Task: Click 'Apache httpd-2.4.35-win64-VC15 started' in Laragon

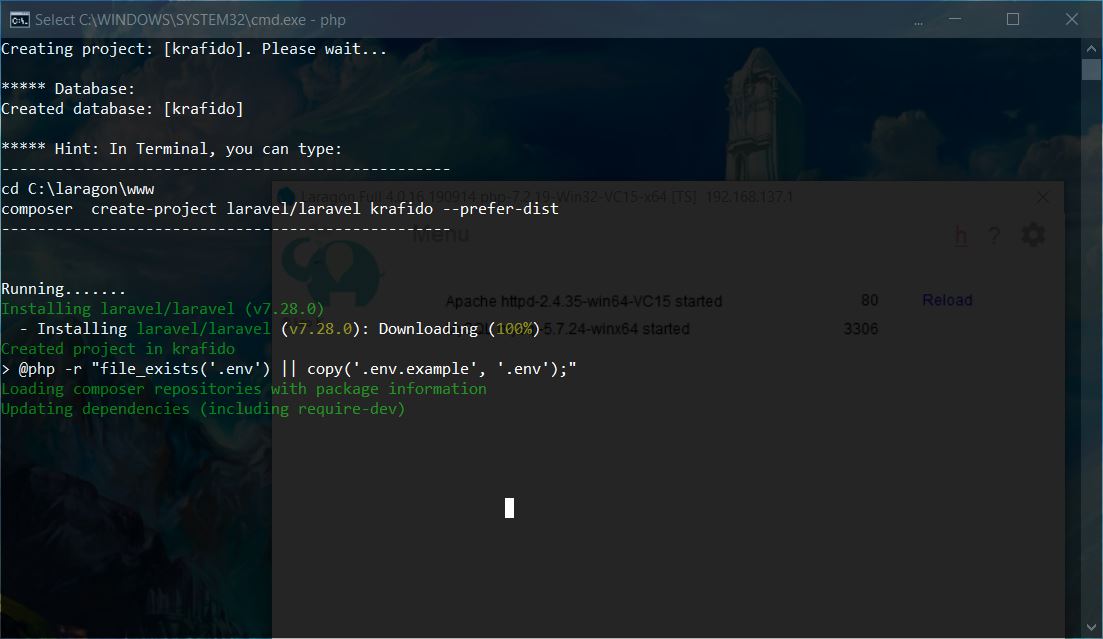Action: pos(584,301)
